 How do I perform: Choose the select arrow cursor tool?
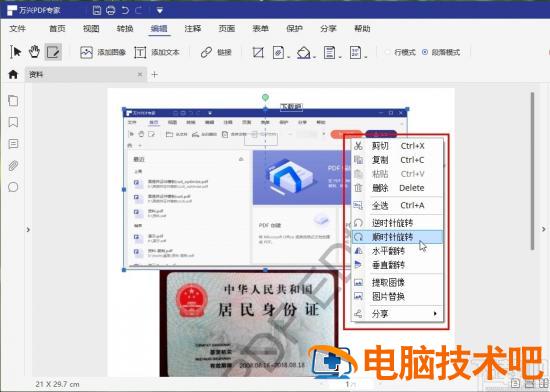coord(15,52)
